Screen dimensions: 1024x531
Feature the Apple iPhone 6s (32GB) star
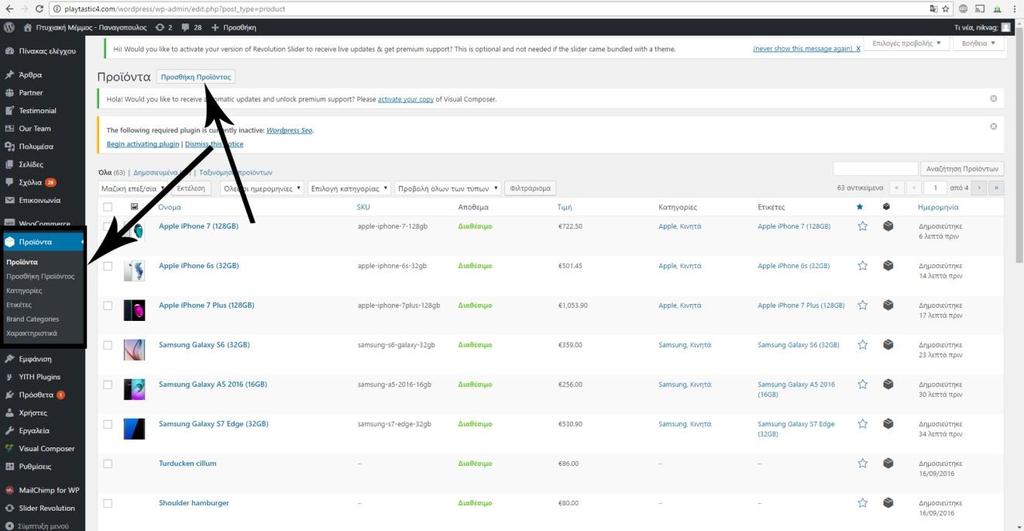862,266
